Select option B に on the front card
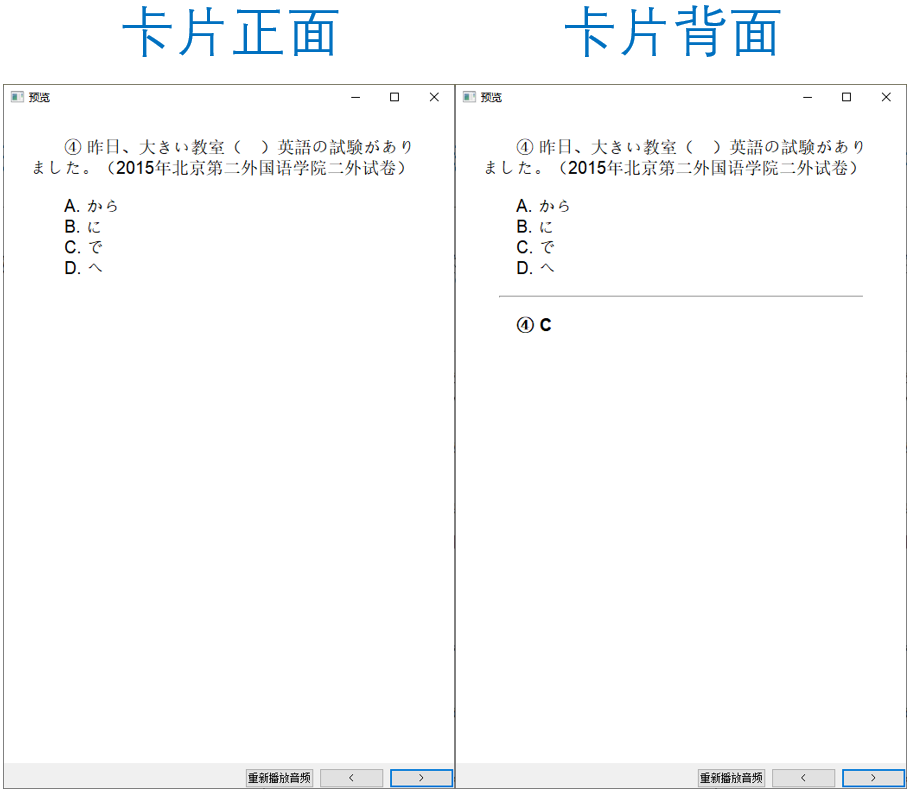 [x=83, y=227]
